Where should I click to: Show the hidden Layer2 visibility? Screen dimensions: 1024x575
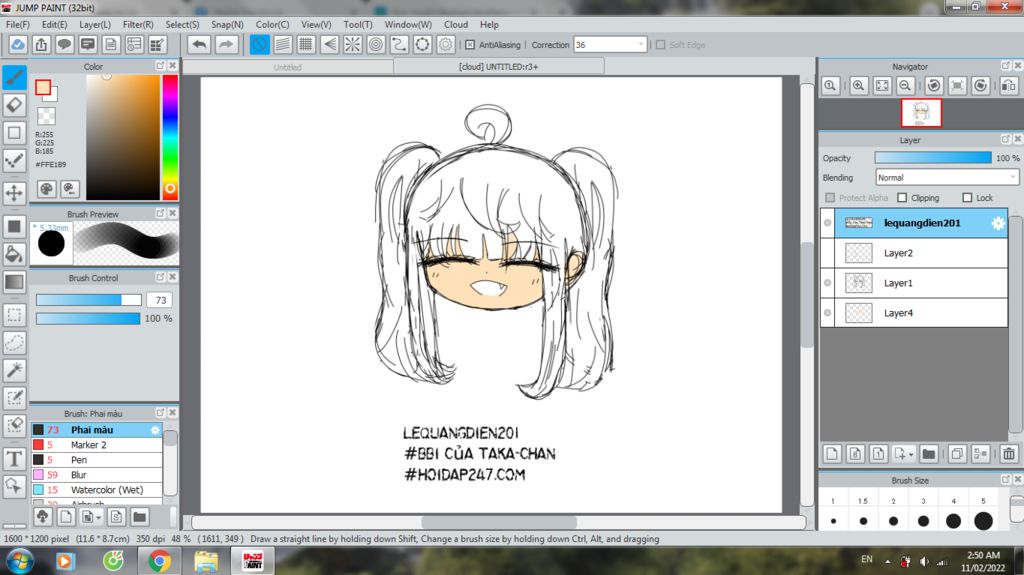(827, 253)
